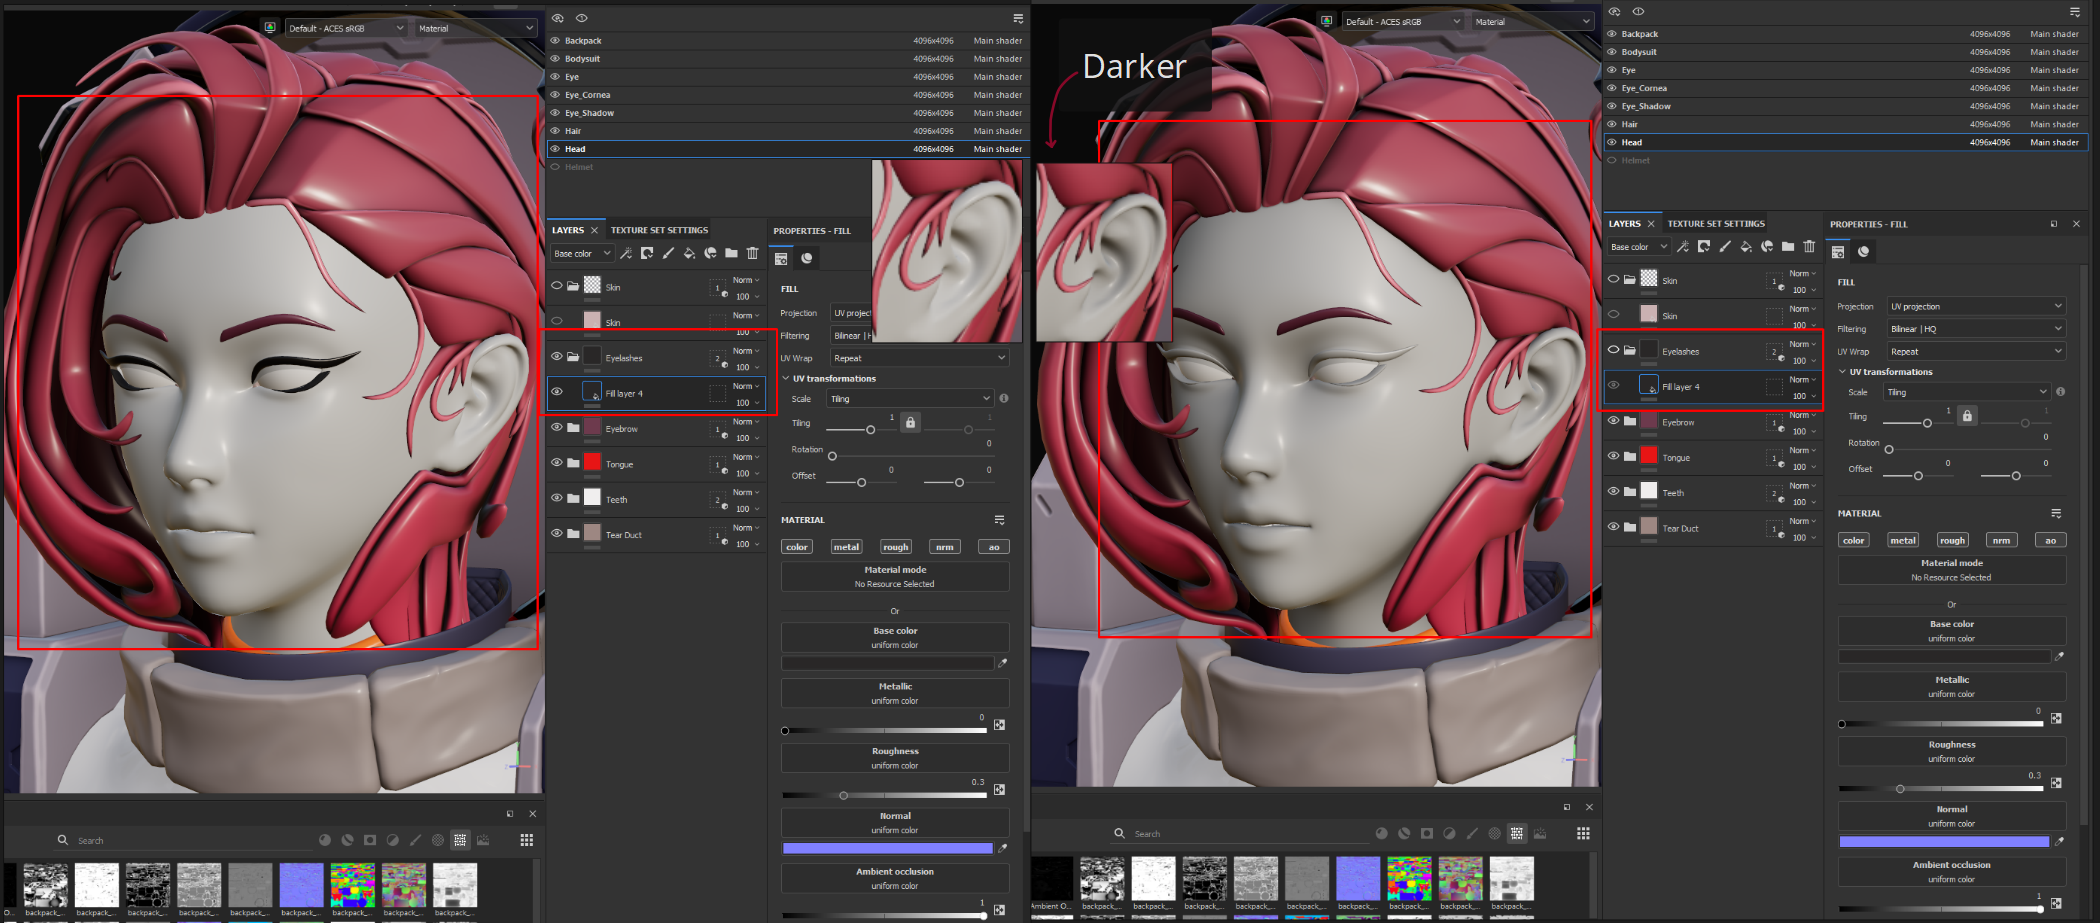Open Projection dropdown in right Properties
Image resolution: width=2100 pixels, height=923 pixels.
point(1976,306)
